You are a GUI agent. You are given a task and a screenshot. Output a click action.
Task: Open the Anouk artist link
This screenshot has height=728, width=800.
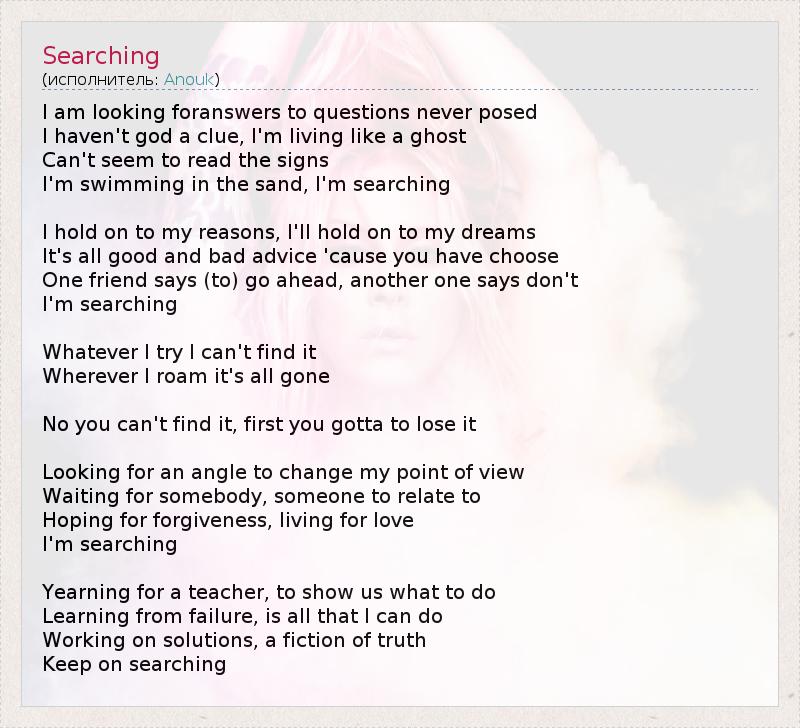click(189, 79)
